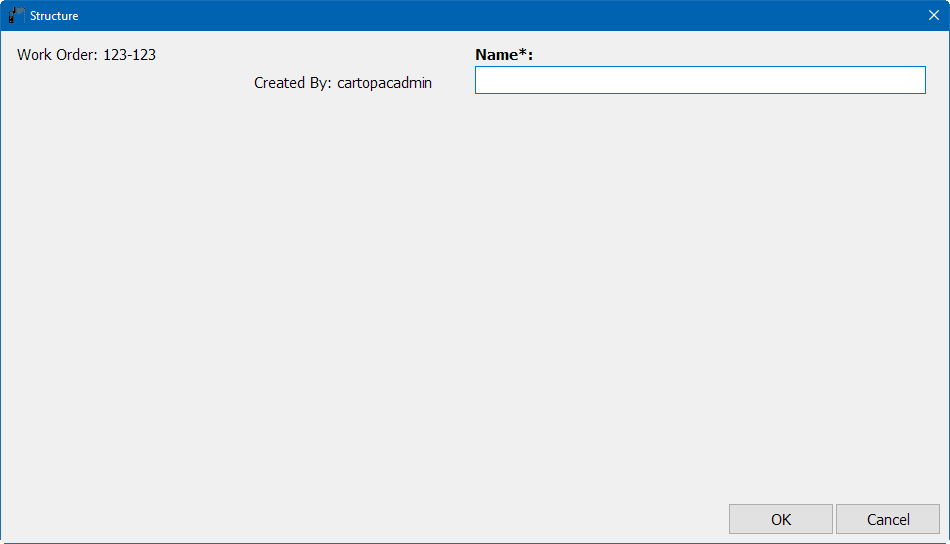Click the work order number 123-123
This screenshot has height=544, width=950.
coord(130,55)
